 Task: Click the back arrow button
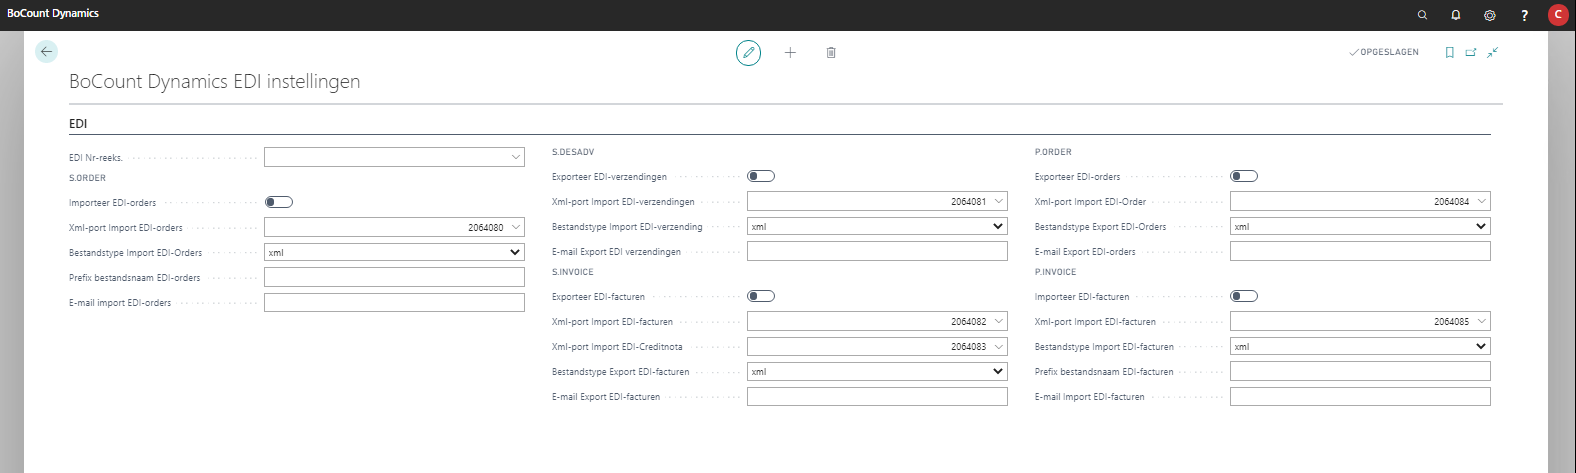46,52
